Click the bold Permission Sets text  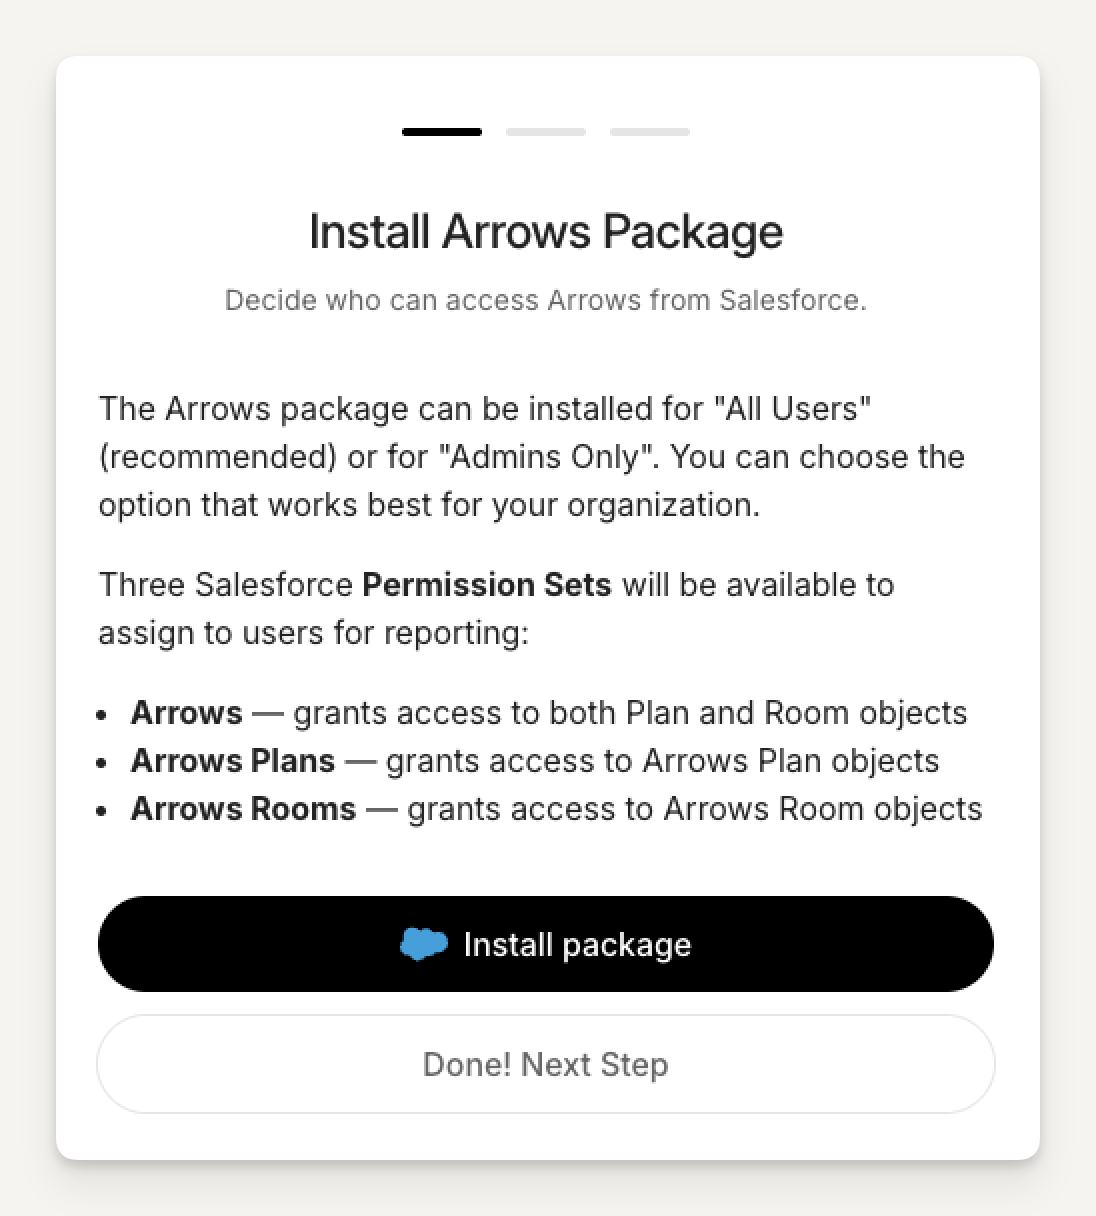[487, 585]
